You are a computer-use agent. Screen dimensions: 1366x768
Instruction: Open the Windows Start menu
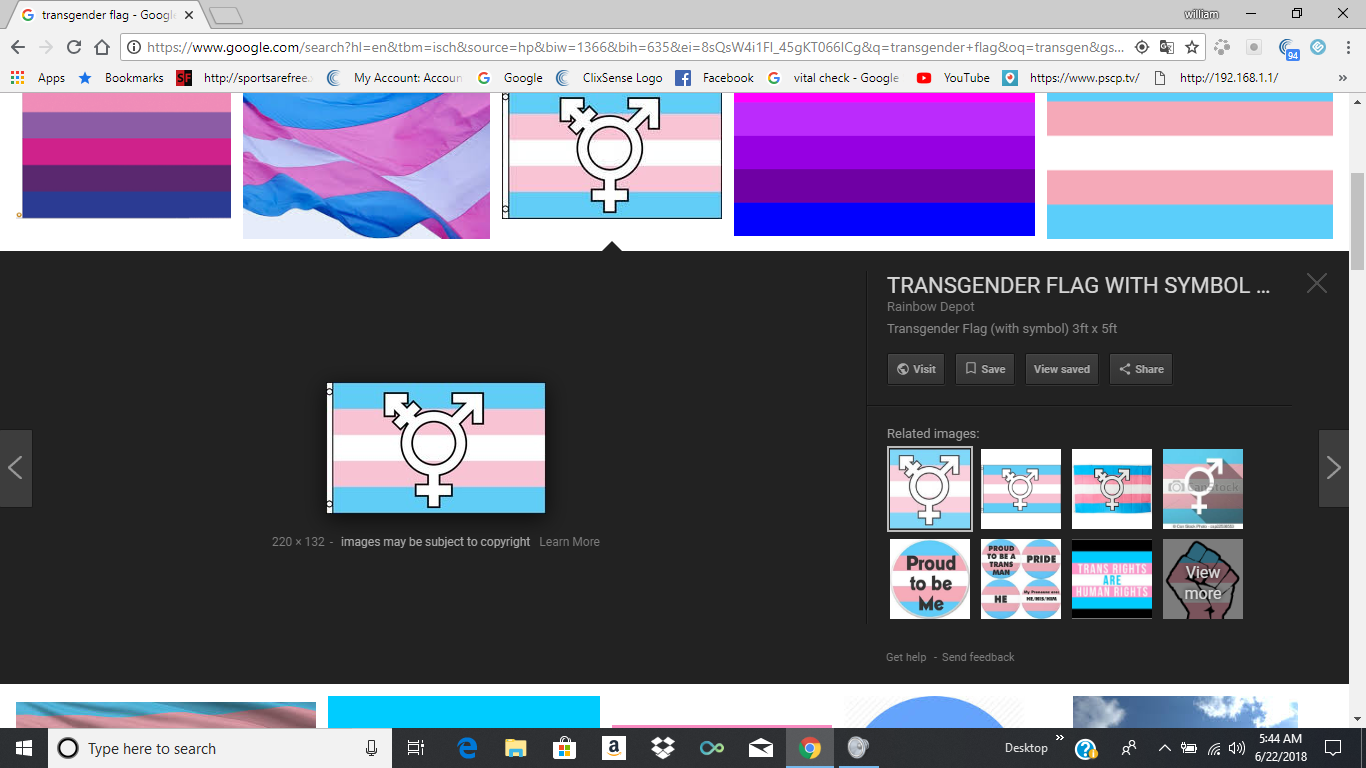(x=23, y=748)
